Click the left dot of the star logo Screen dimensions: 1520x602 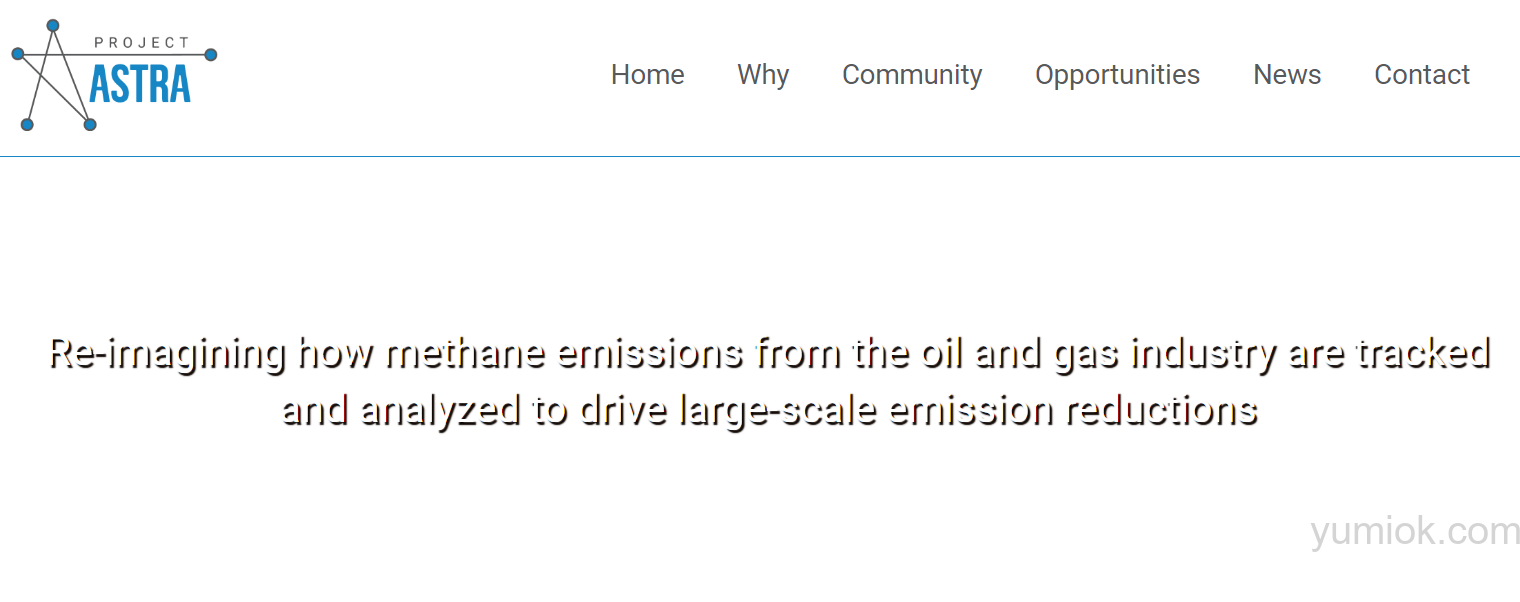coord(18,54)
